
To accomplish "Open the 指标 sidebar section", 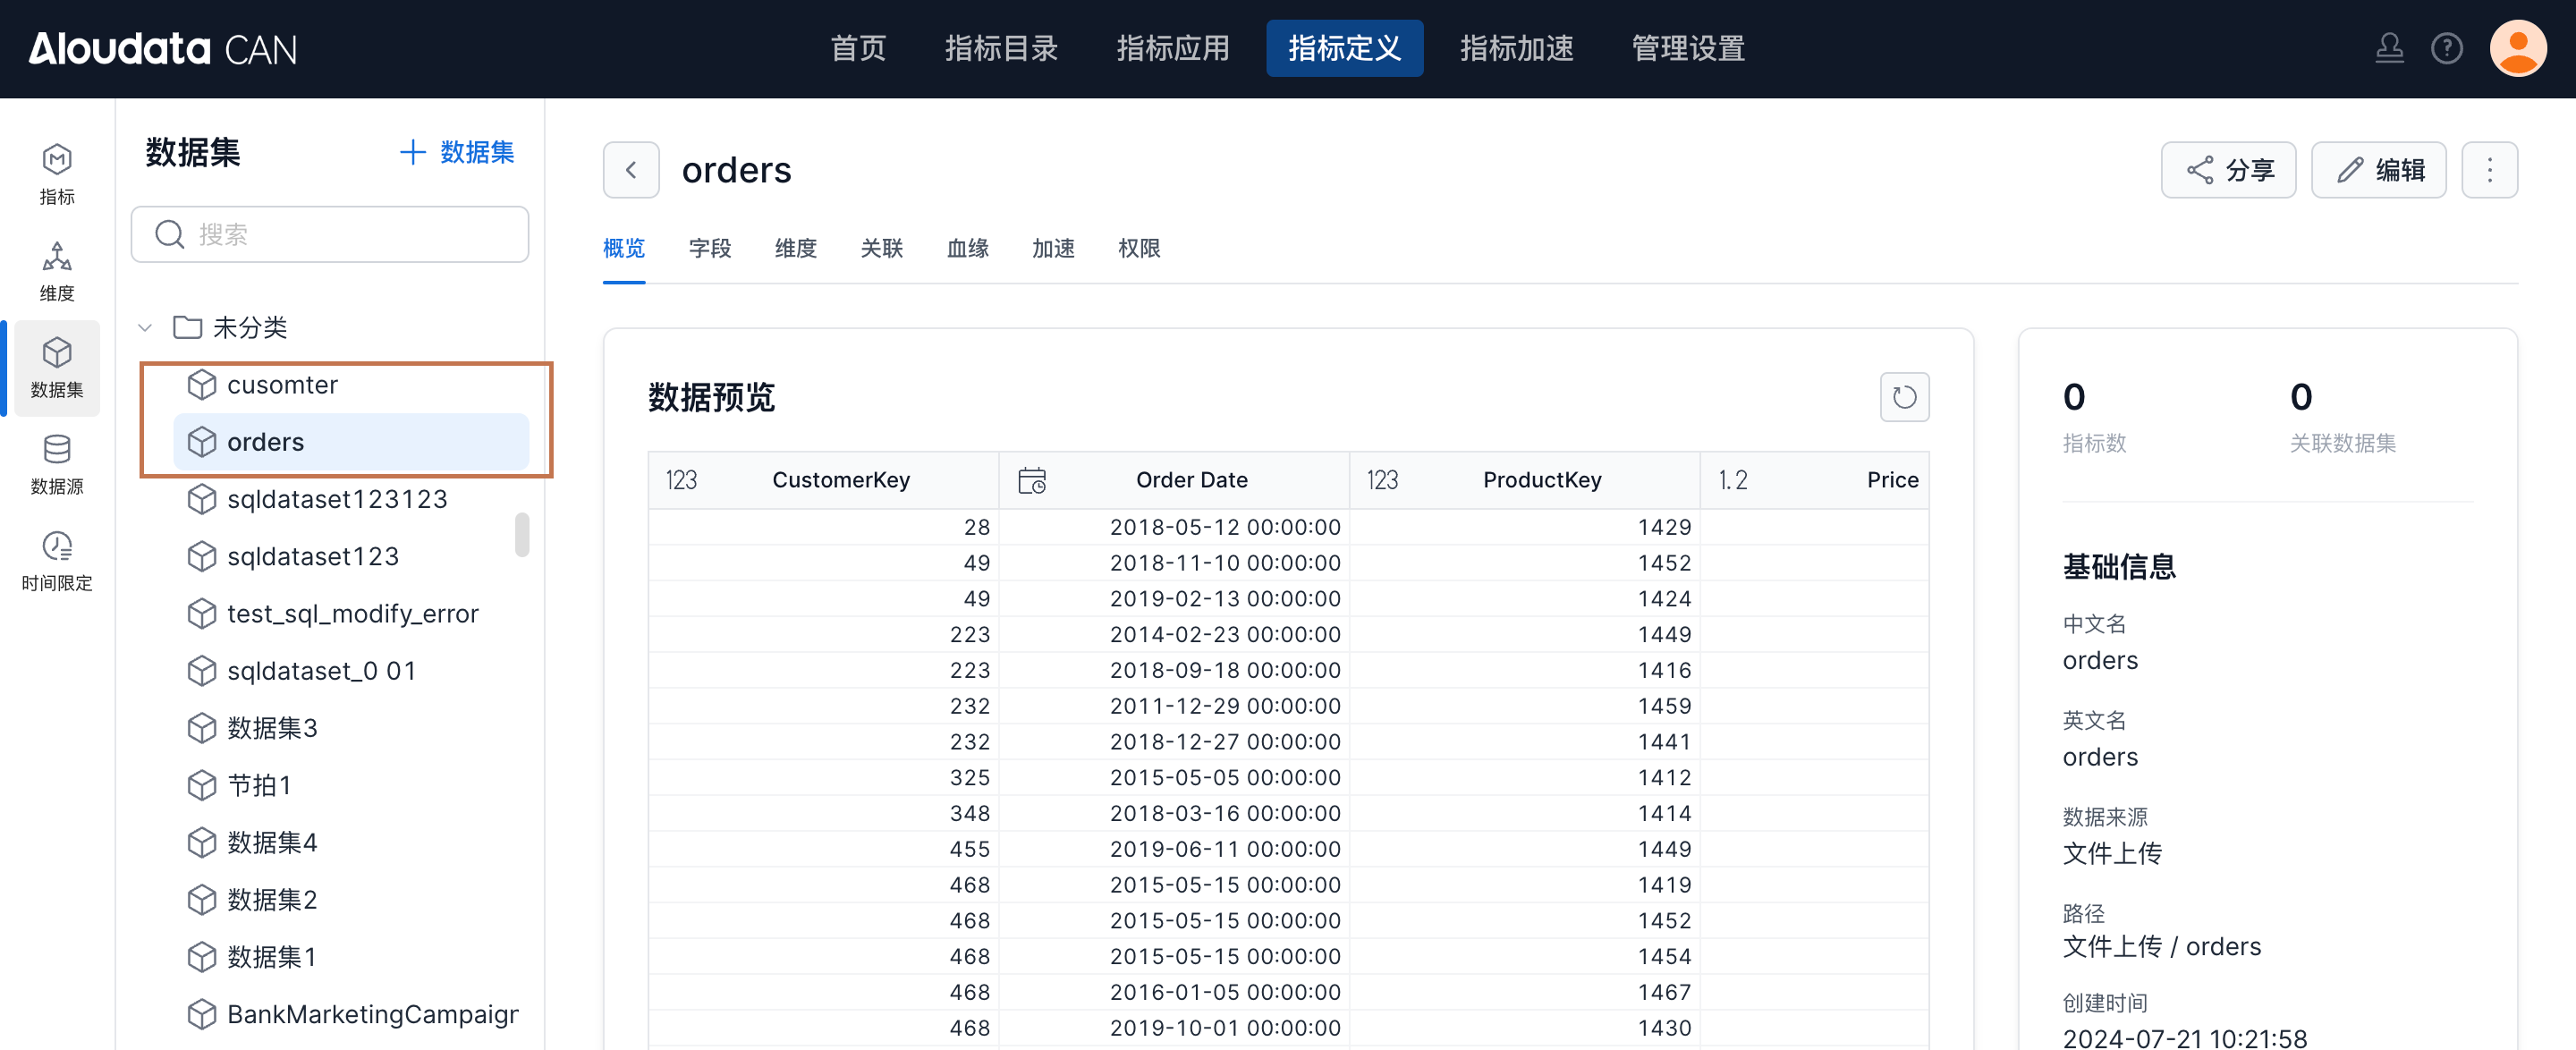I will [x=57, y=174].
